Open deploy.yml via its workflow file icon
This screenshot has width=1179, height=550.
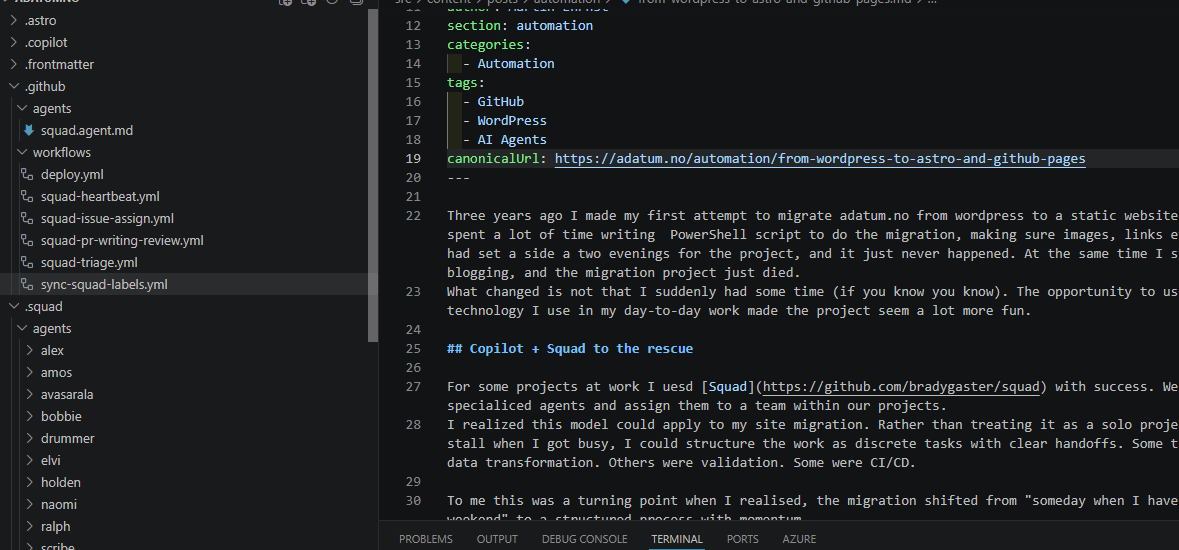(28, 175)
